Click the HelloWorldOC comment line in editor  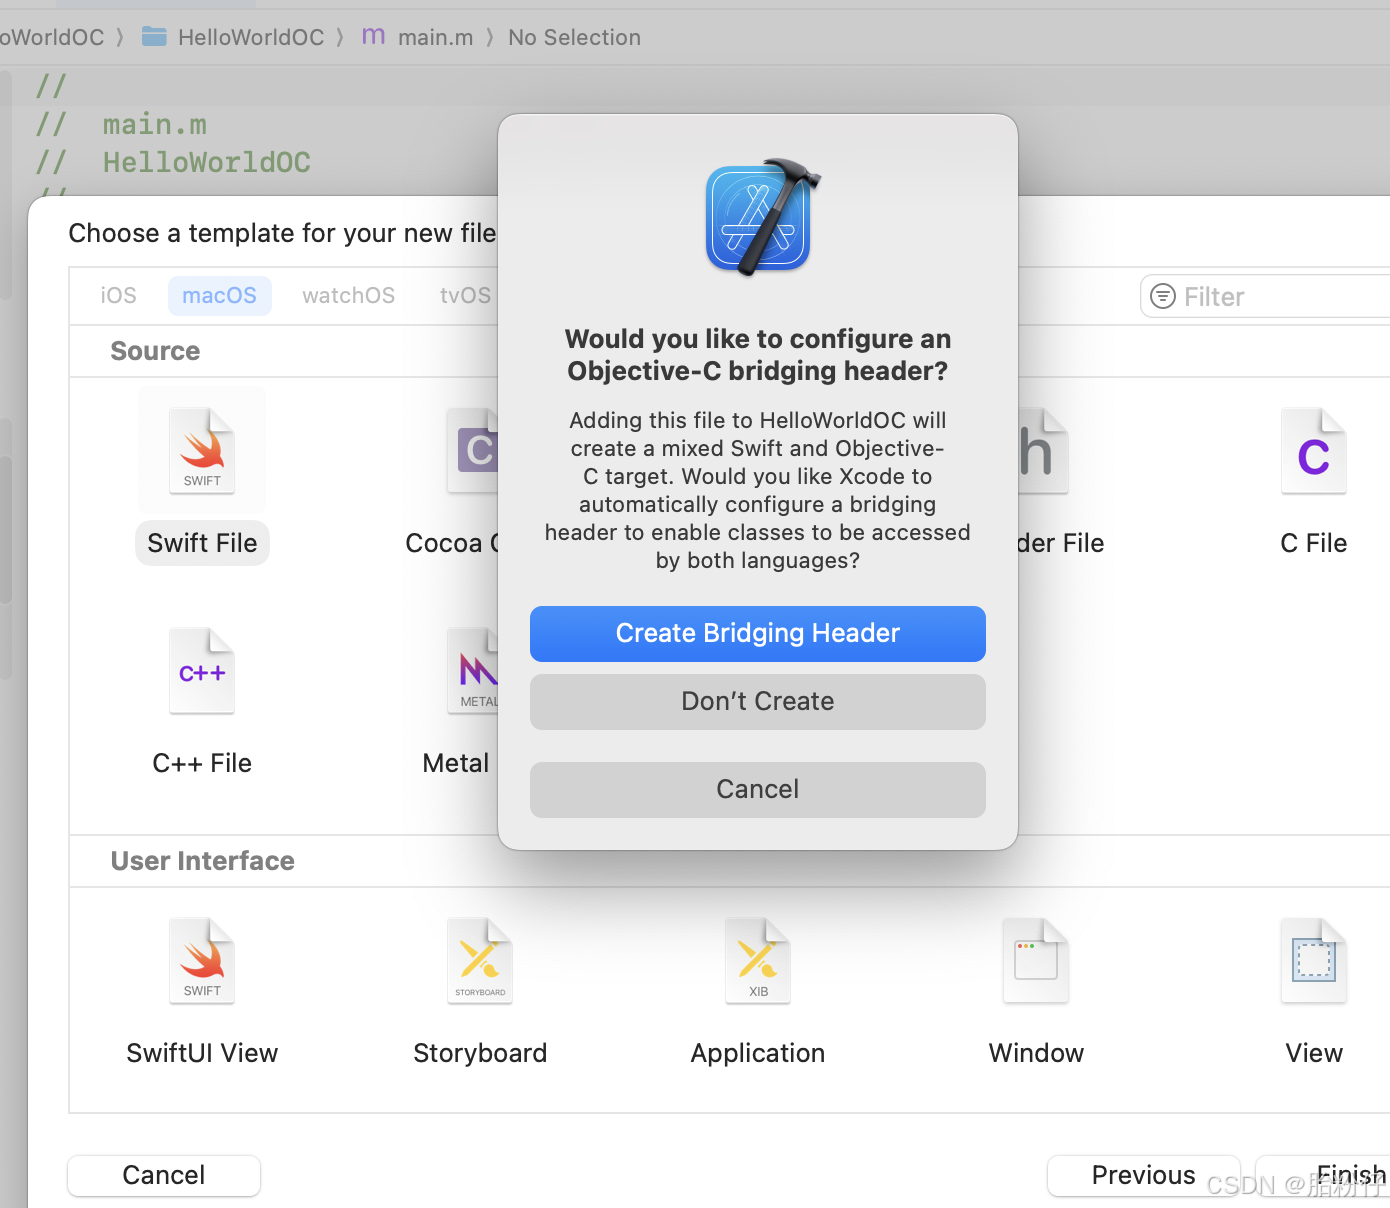click(x=173, y=162)
